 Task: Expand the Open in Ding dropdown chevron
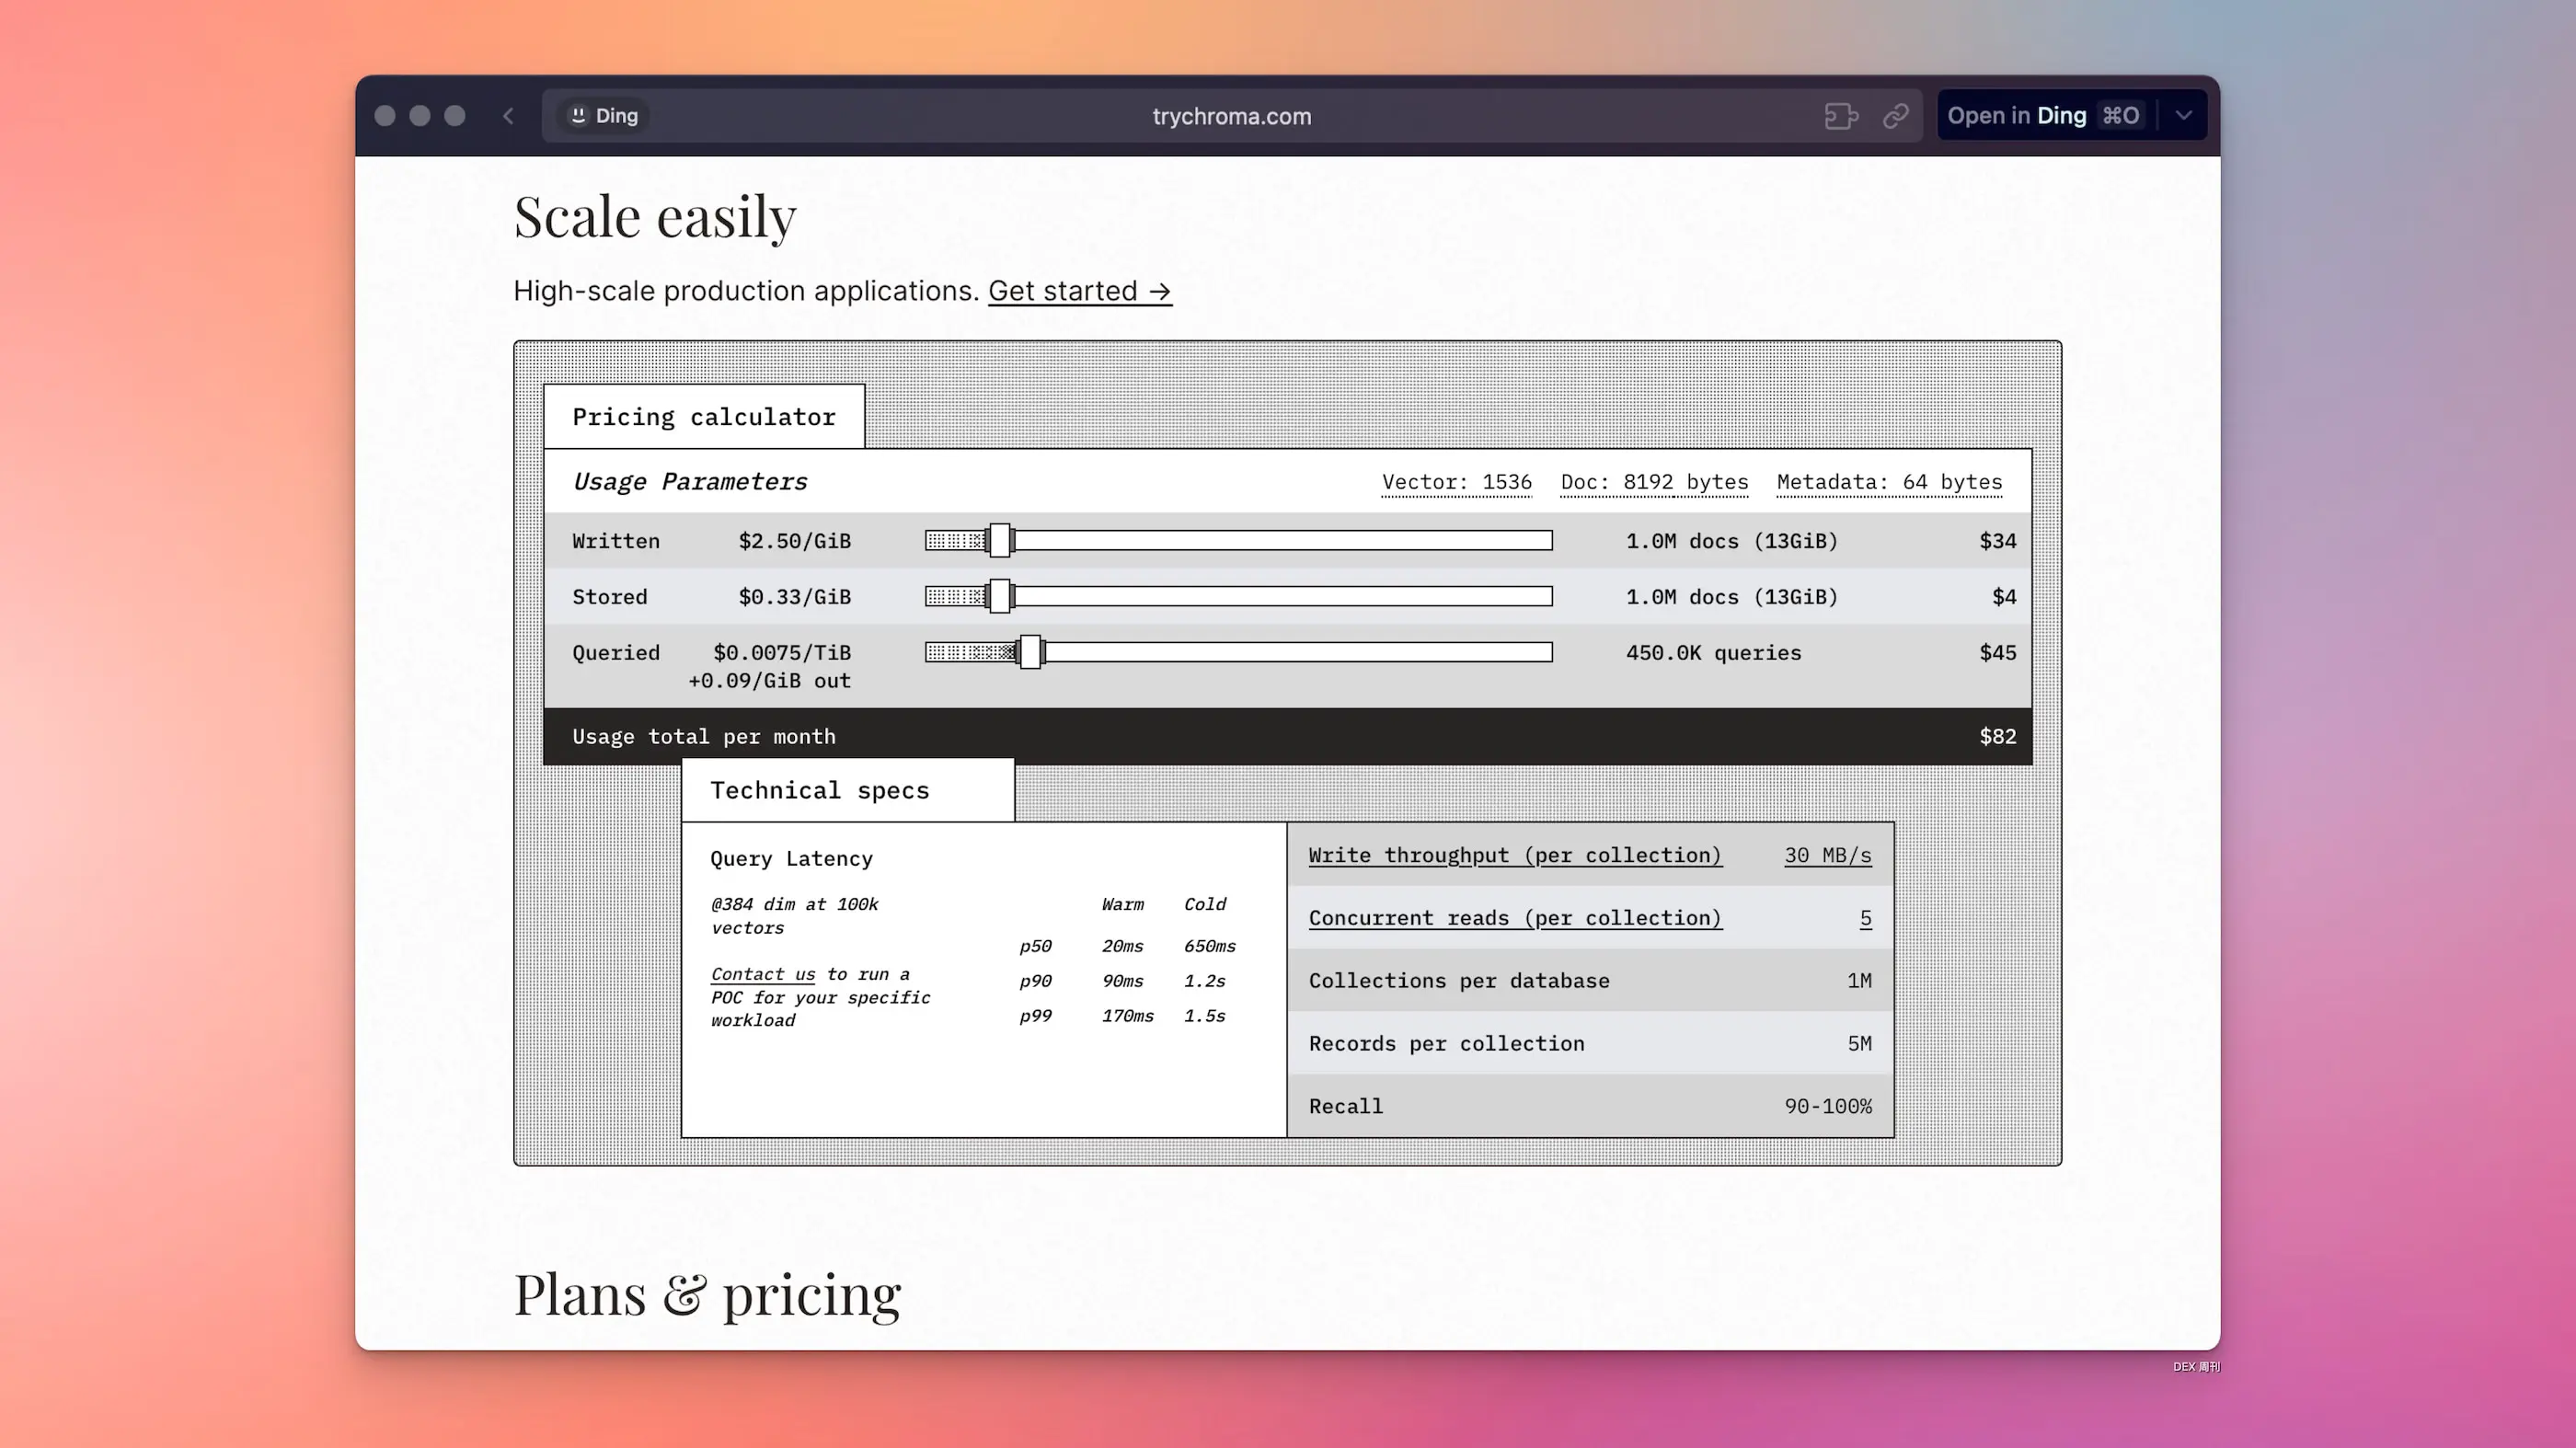pyautogui.click(x=2184, y=116)
